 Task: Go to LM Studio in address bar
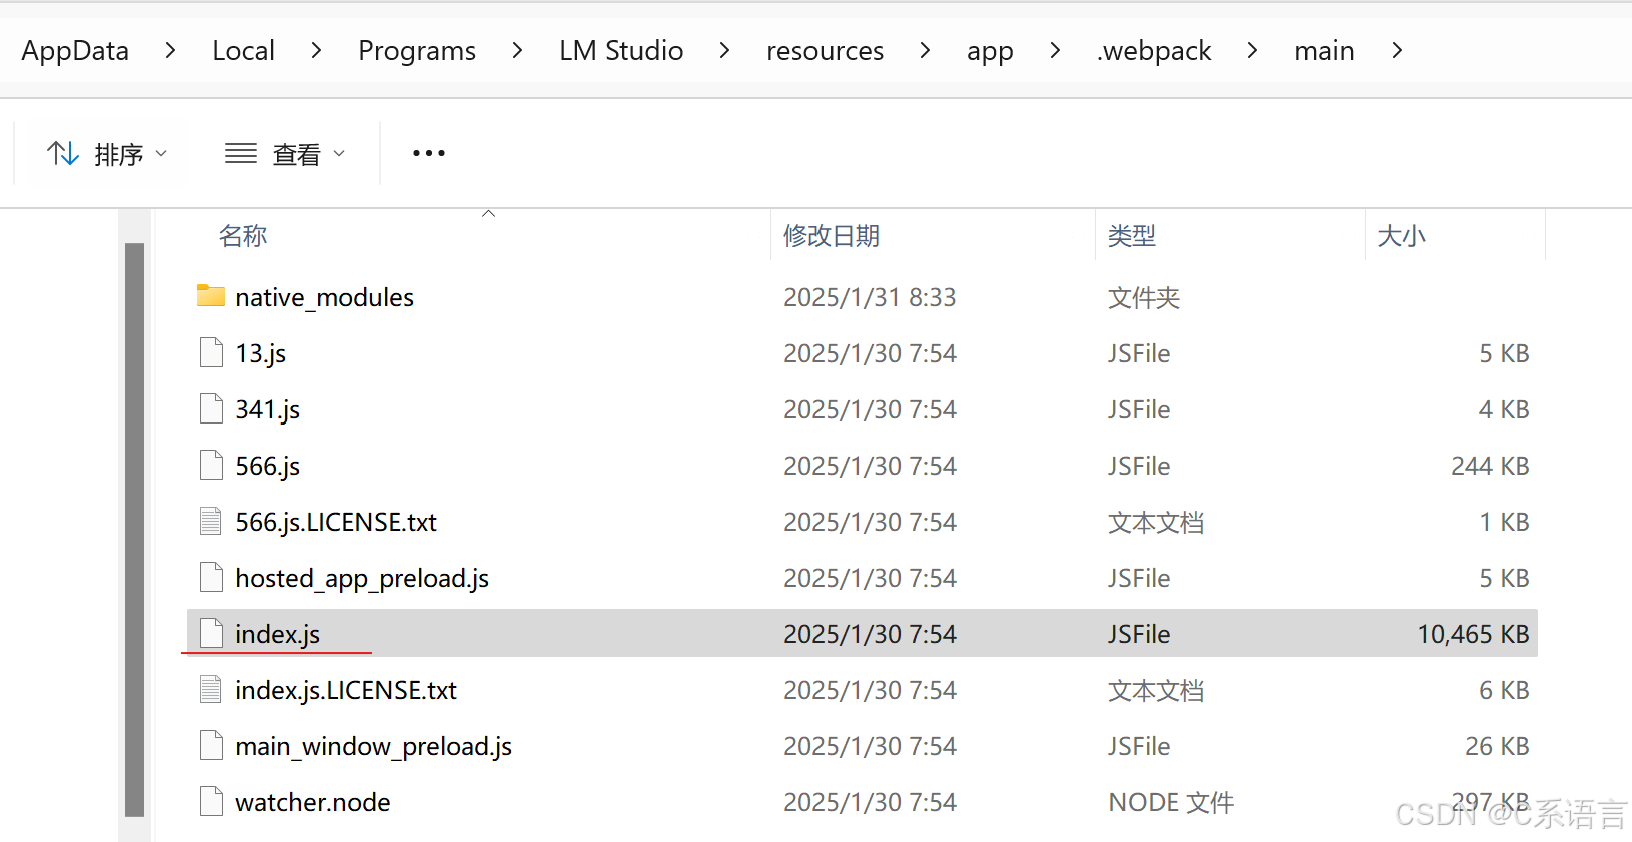pyautogui.click(x=621, y=51)
